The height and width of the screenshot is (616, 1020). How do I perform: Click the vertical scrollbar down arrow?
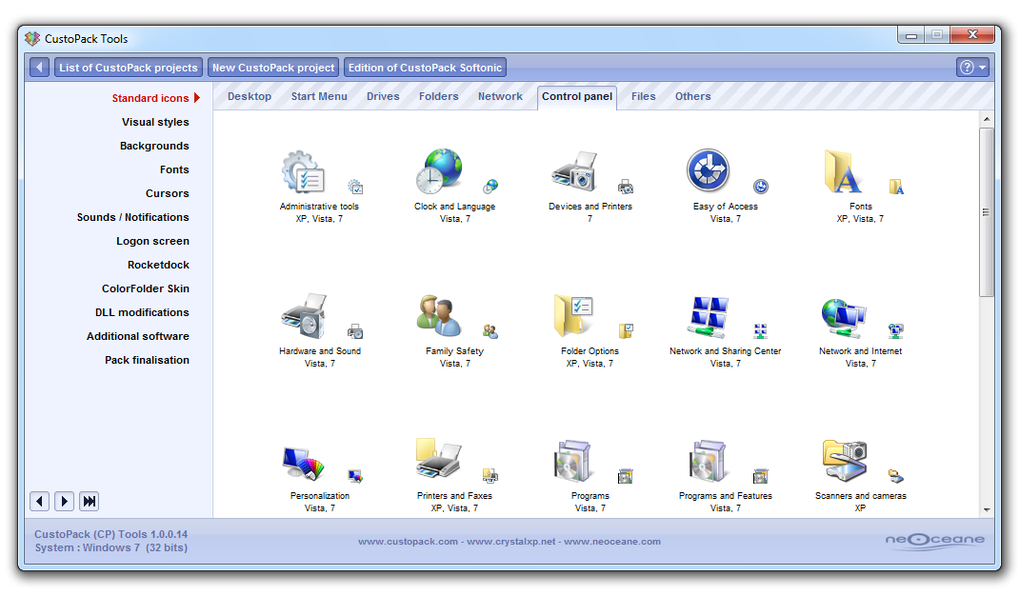pos(987,510)
